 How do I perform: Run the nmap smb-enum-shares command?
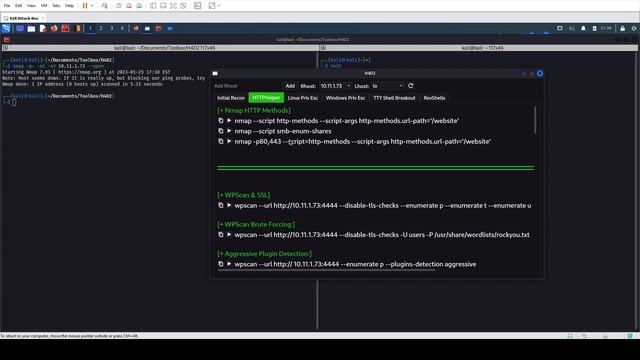pyautogui.click(x=229, y=131)
